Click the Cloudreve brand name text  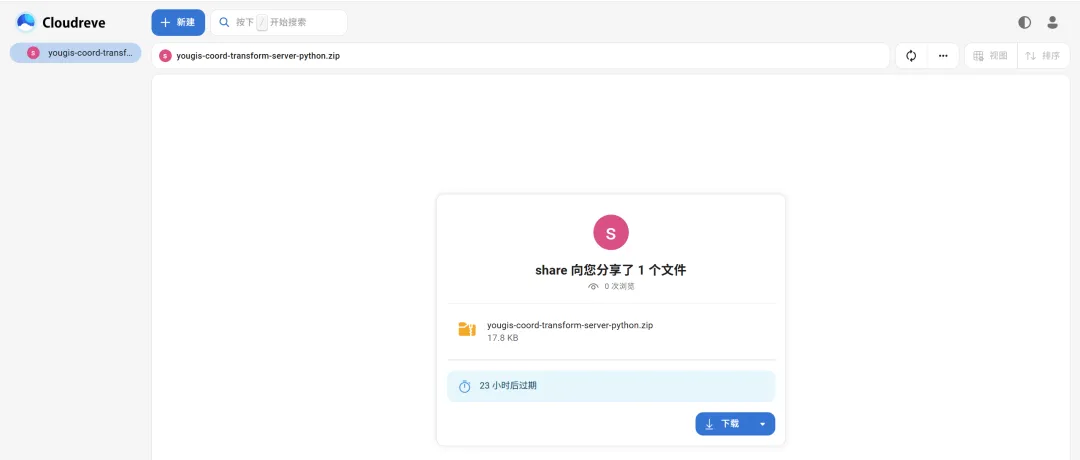[74, 23]
